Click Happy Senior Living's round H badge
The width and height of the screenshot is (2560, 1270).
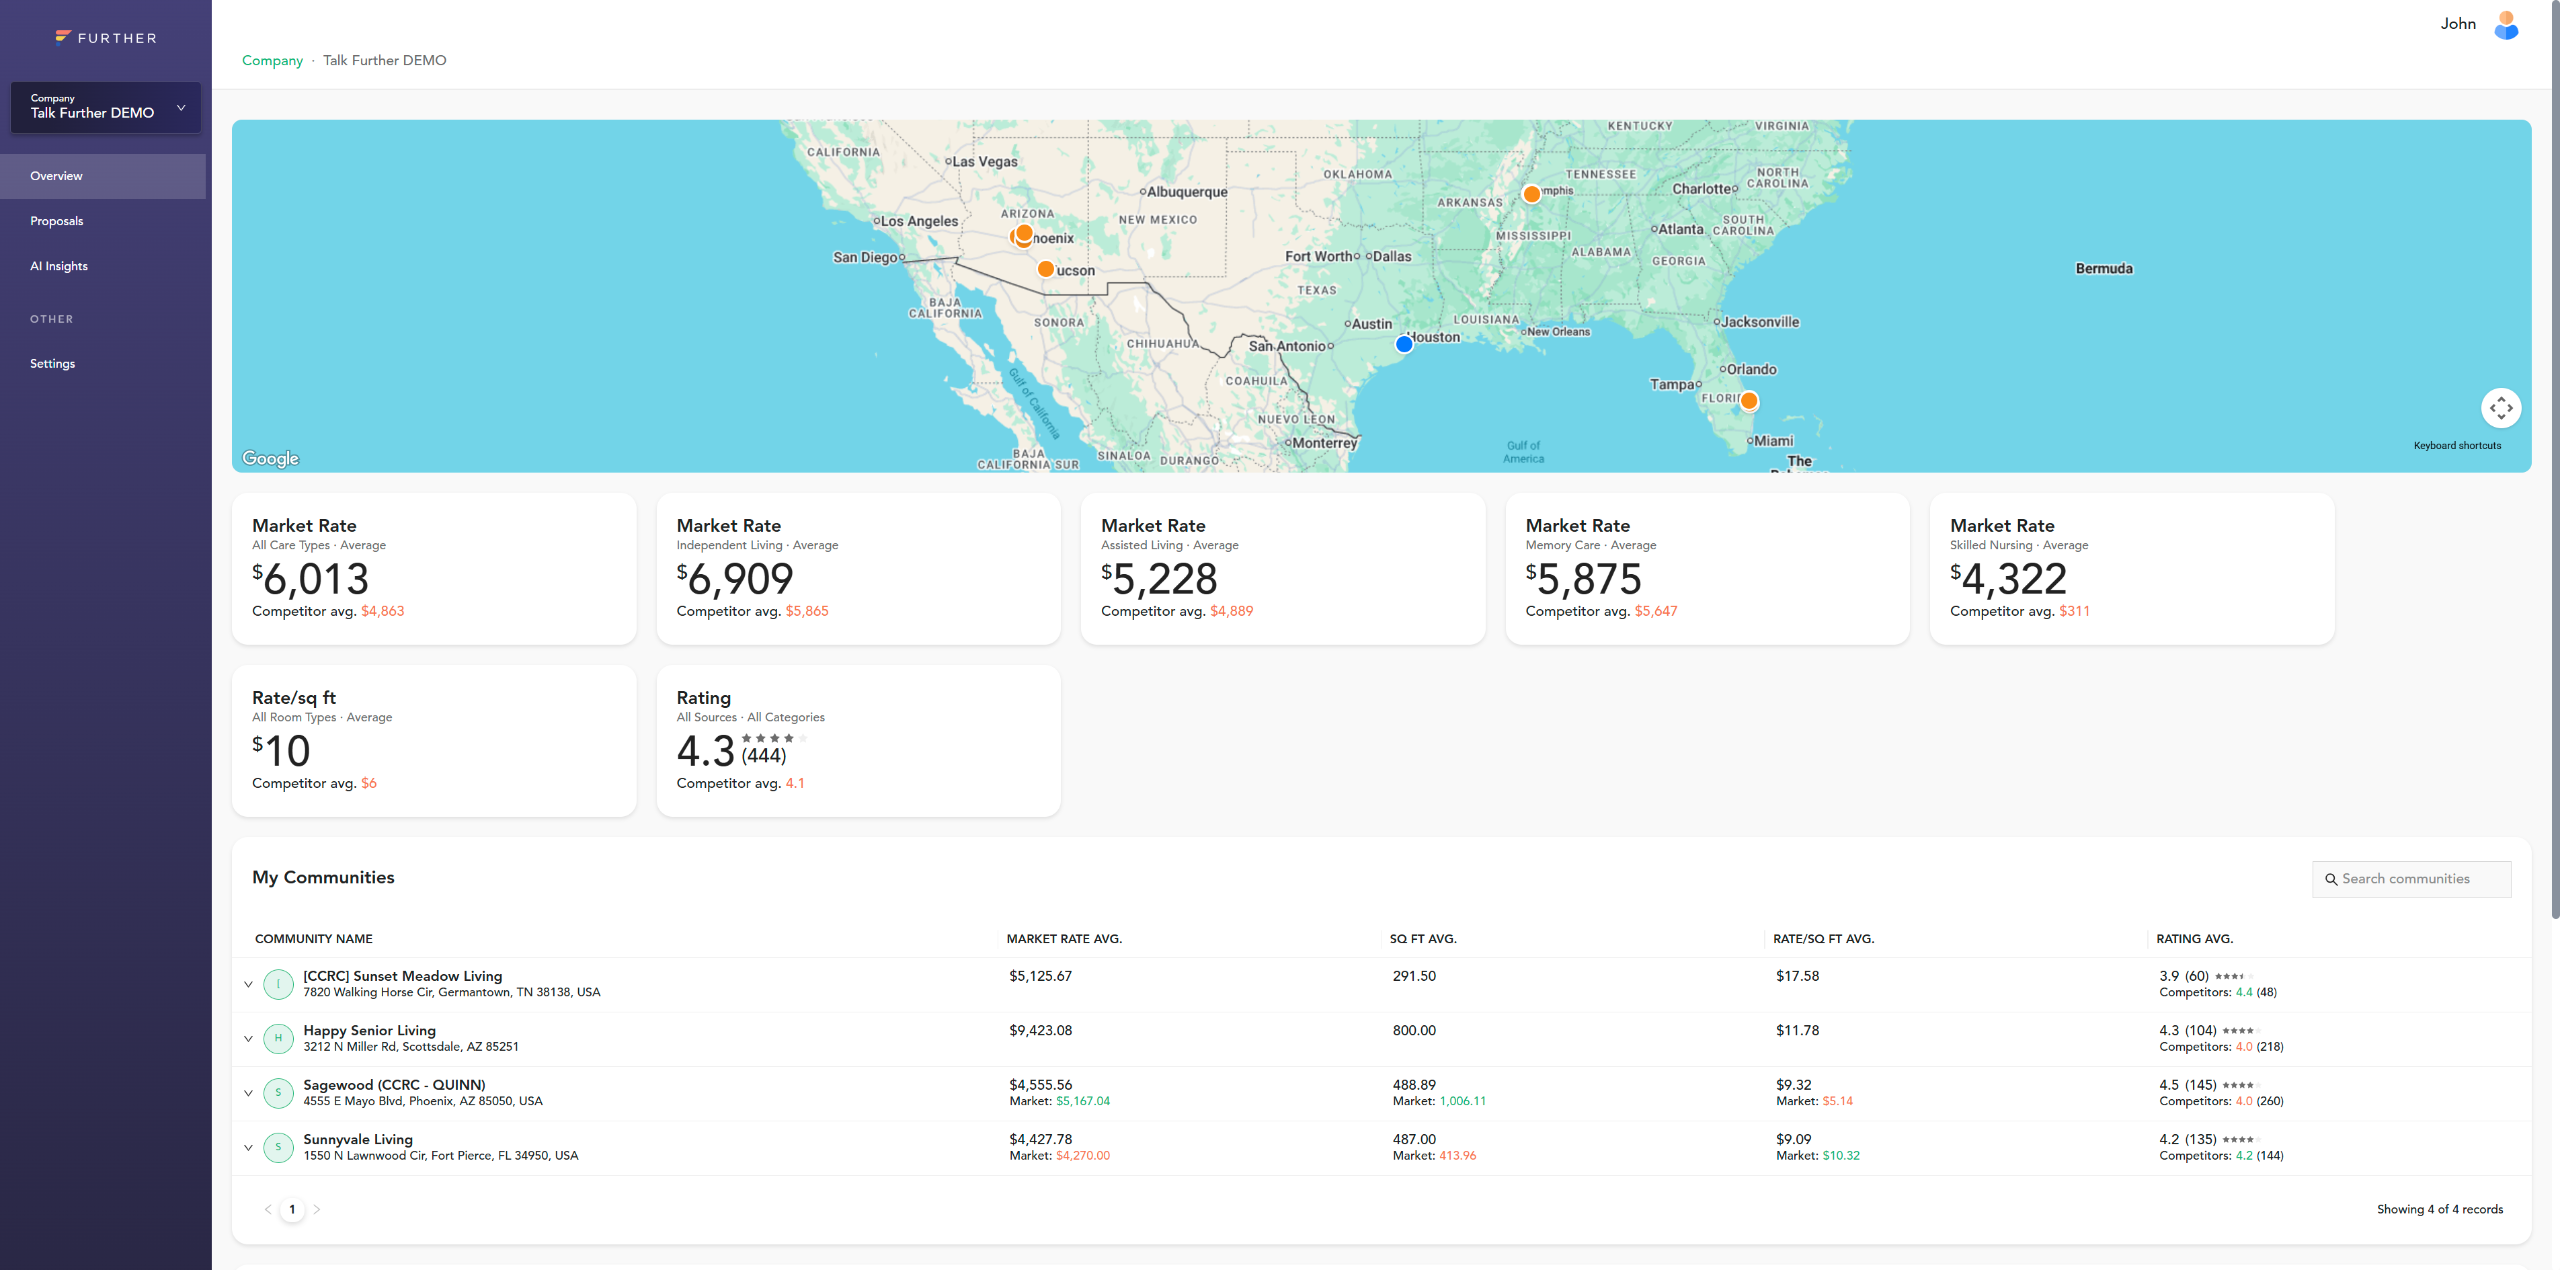(278, 1038)
